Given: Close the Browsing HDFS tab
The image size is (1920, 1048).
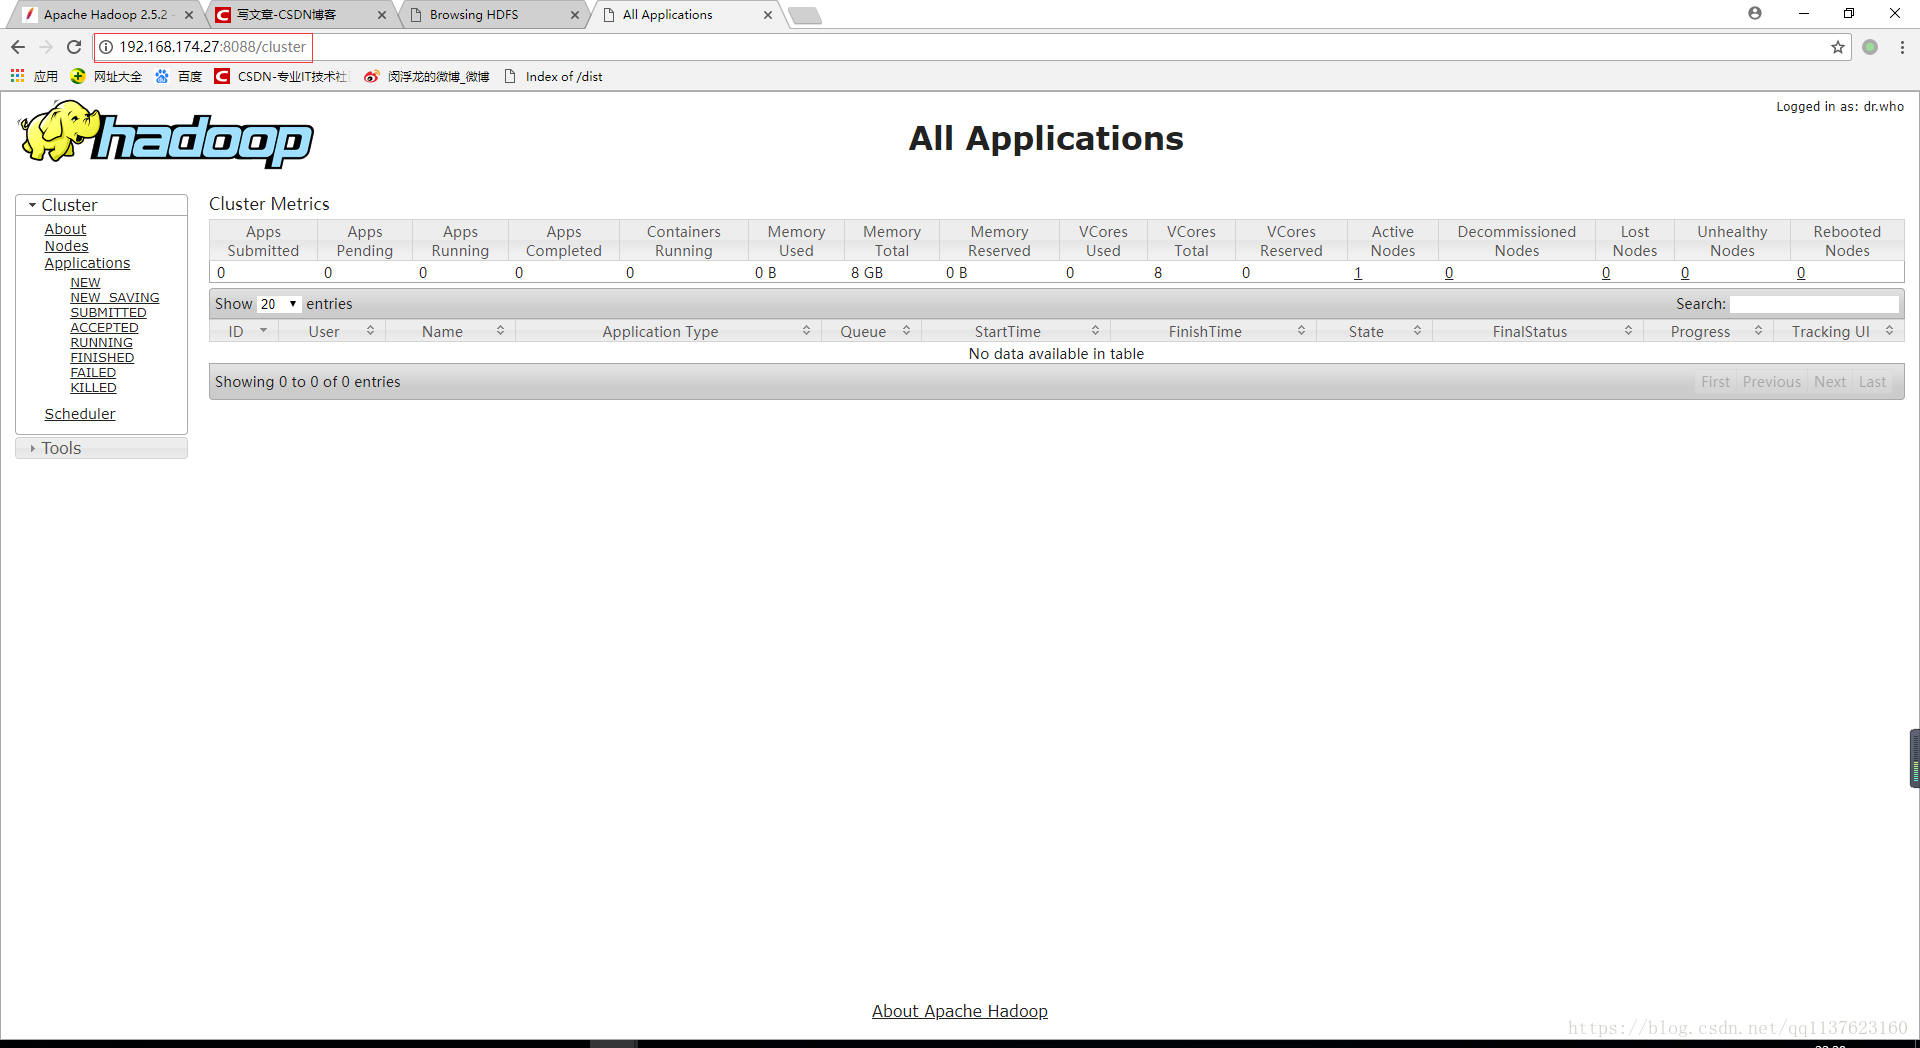Looking at the screenshot, I should point(575,15).
